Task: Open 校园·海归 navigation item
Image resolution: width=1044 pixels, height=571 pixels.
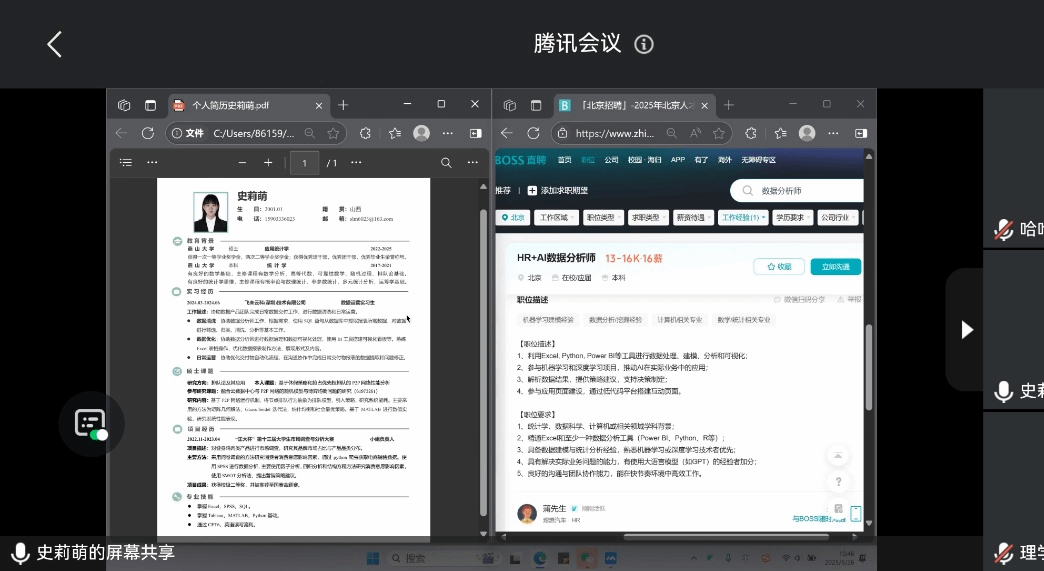Action: click(x=645, y=160)
